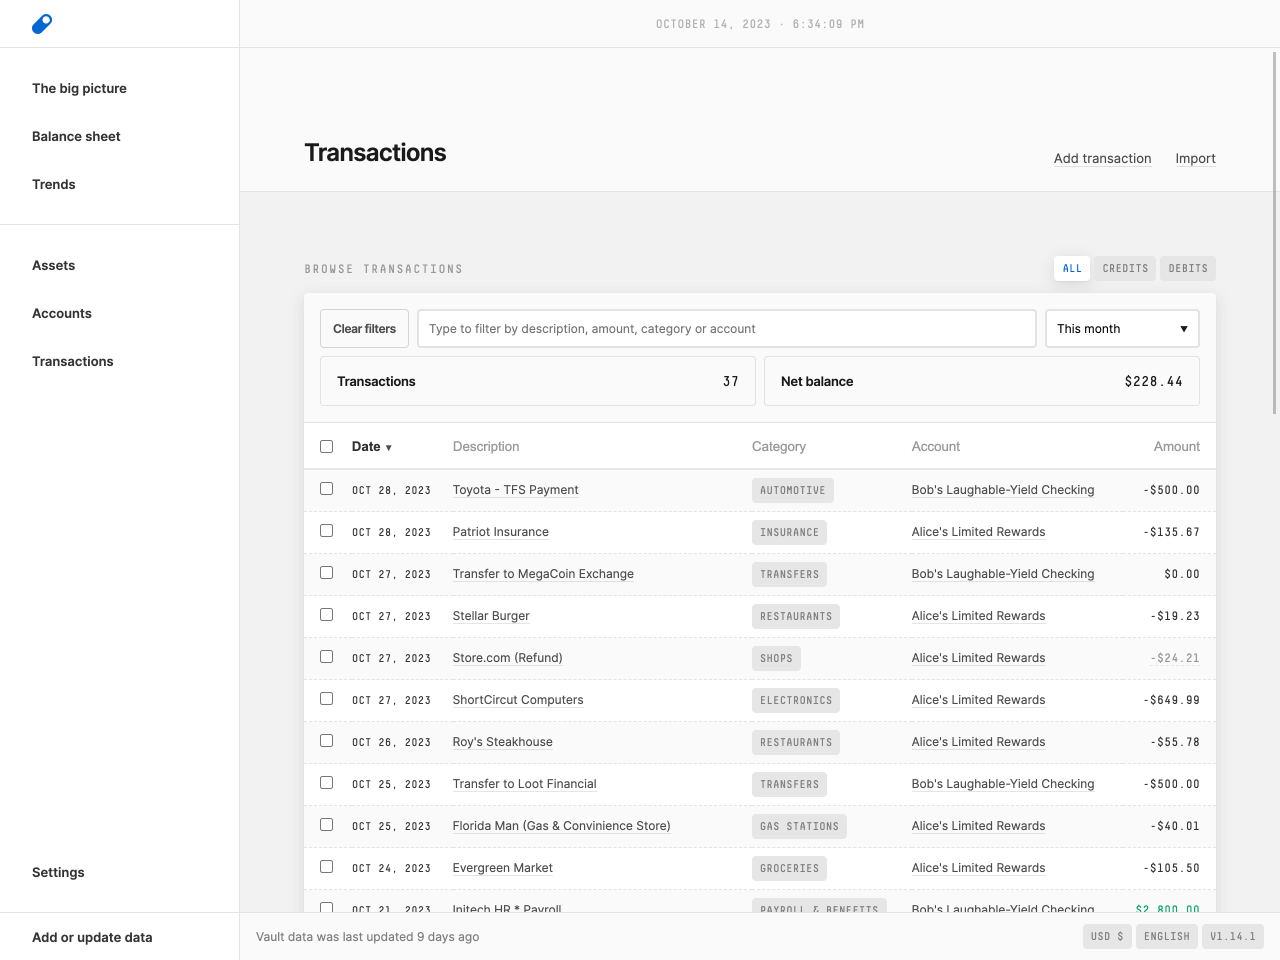Check the Toyota - TFS Payment row

(326, 489)
